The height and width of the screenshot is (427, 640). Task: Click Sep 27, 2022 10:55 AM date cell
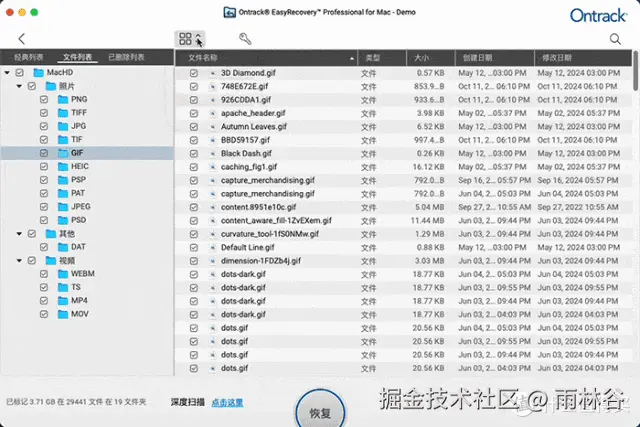tap(578, 207)
